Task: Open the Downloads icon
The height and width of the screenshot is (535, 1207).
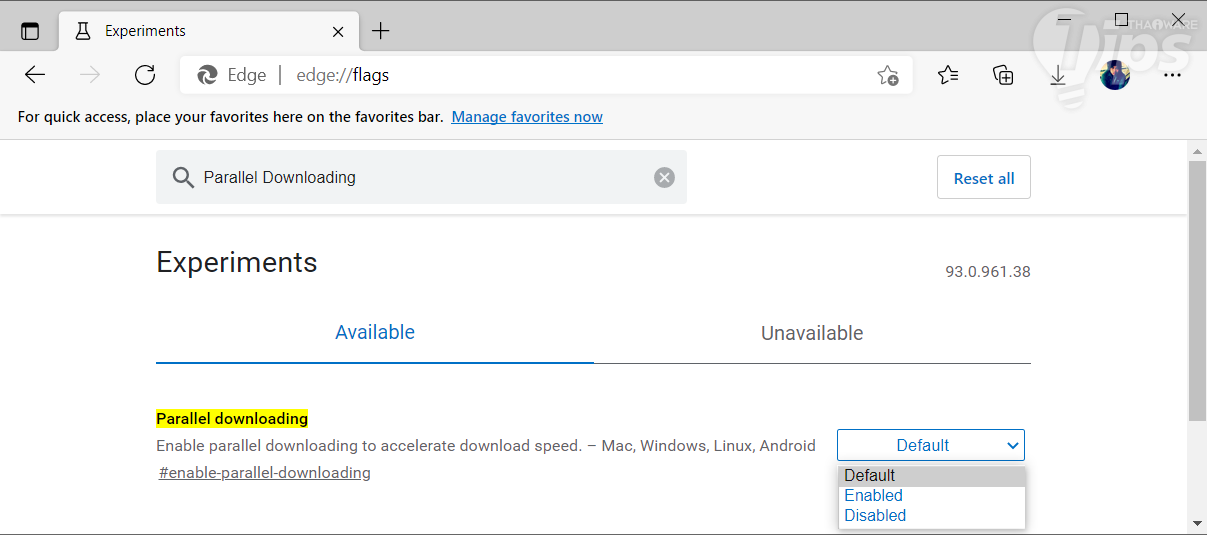Action: pyautogui.click(x=1058, y=75)
